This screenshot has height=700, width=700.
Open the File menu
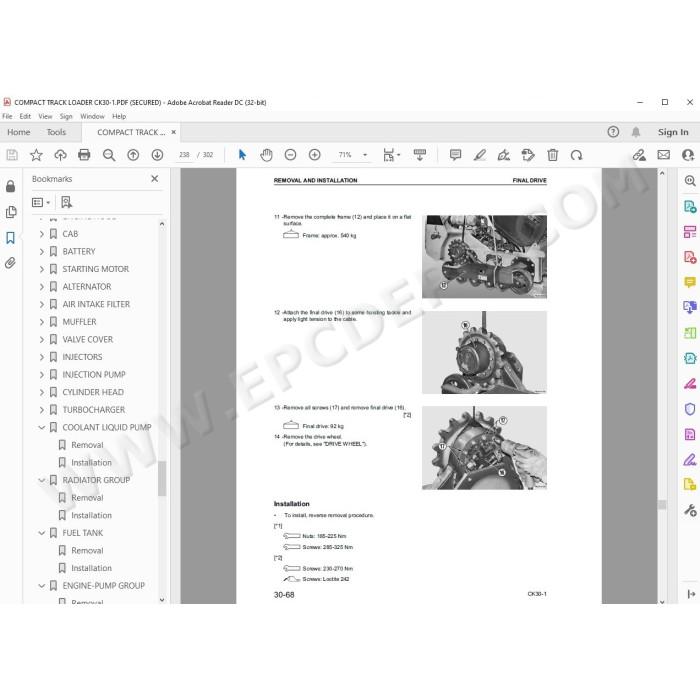tap(7, 117)
